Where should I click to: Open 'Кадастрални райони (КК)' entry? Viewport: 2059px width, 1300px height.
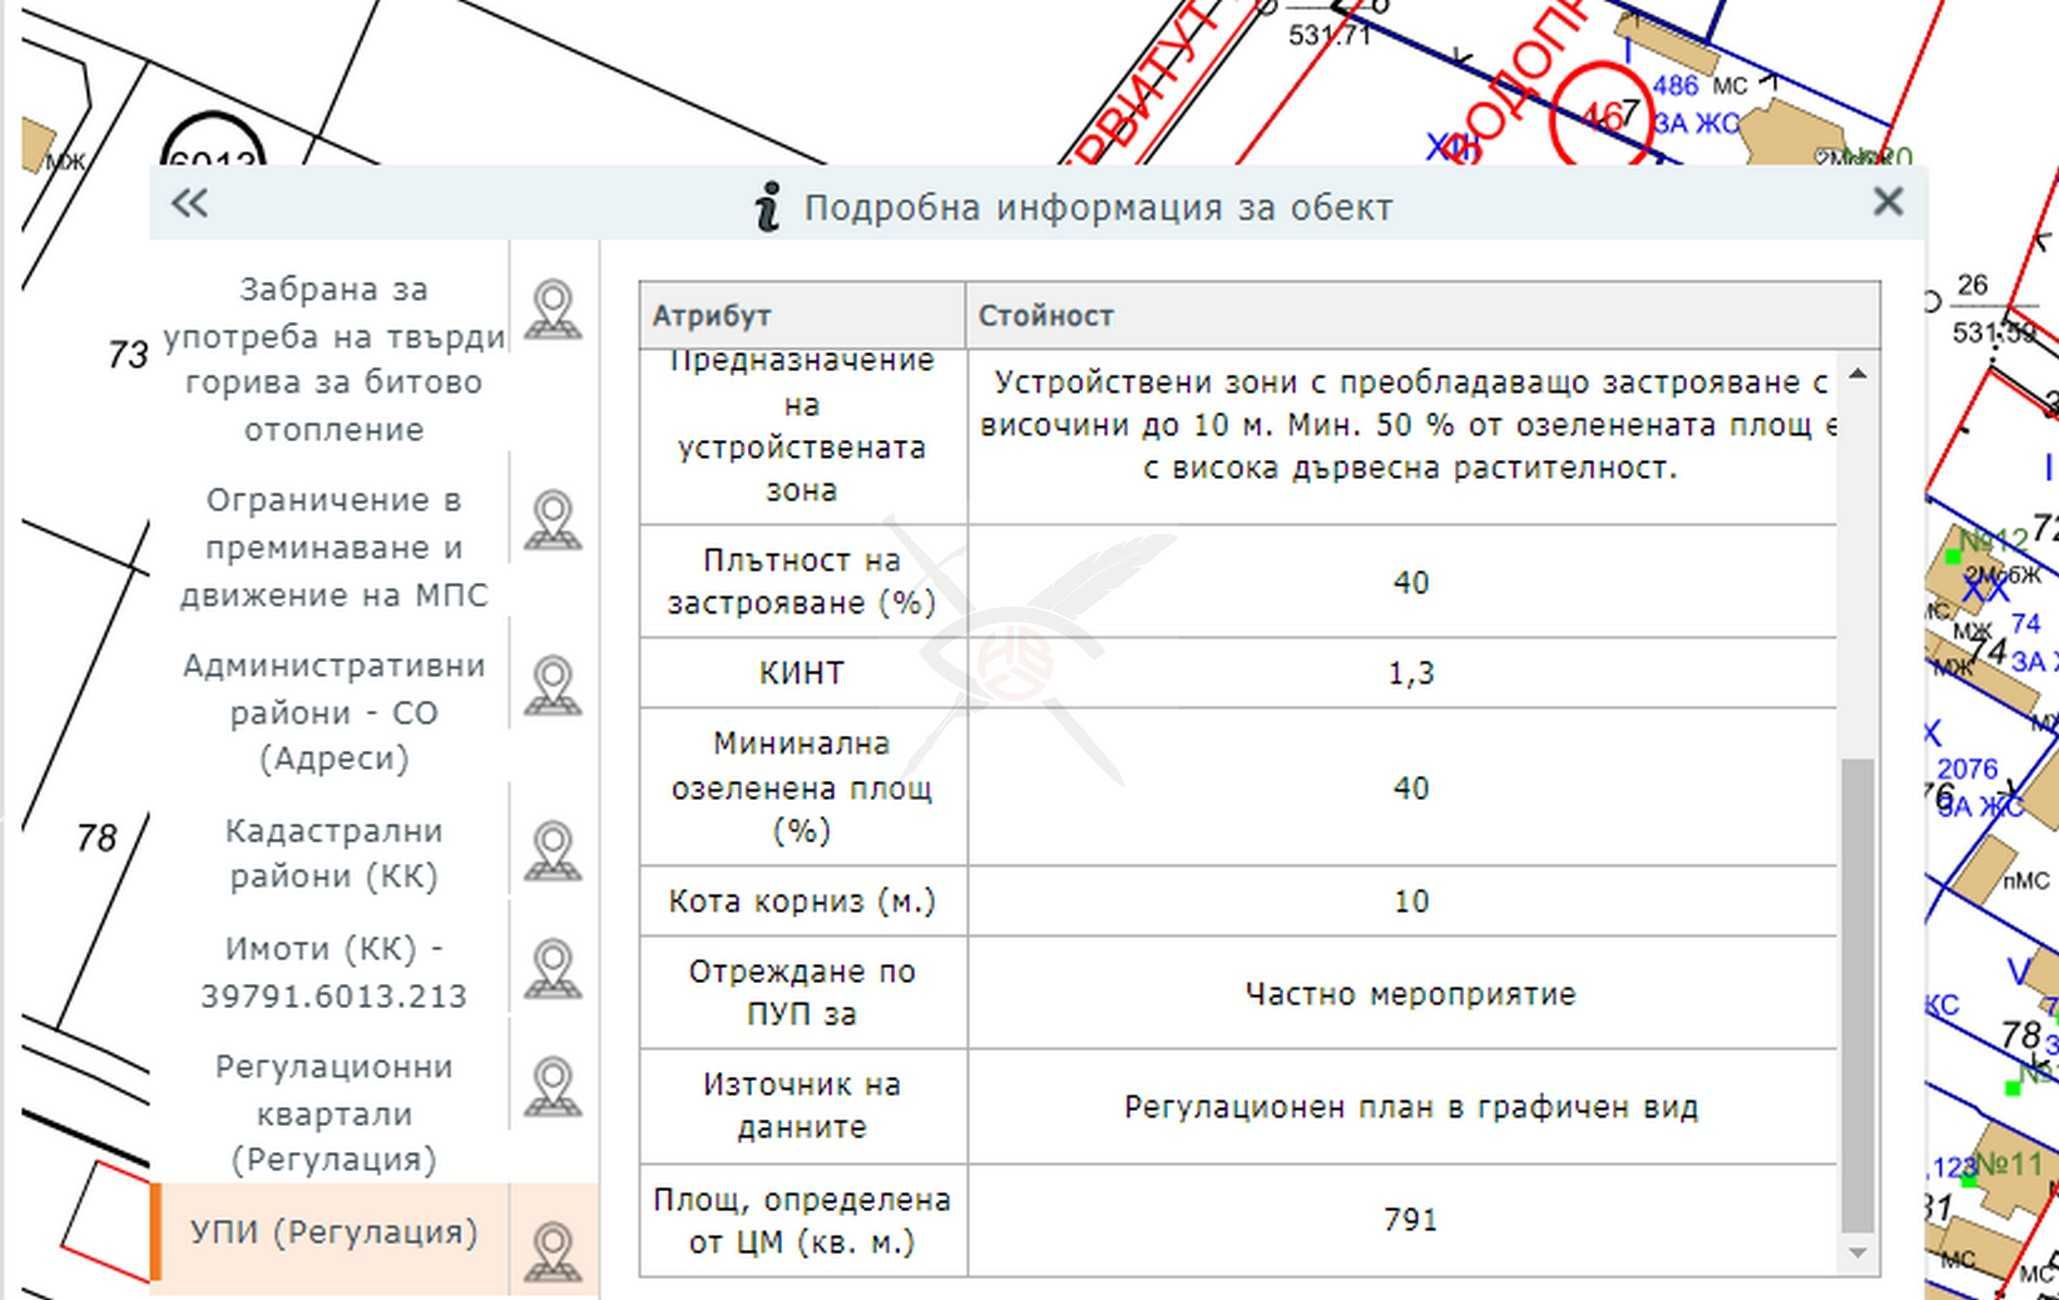(x=334, y=853)
